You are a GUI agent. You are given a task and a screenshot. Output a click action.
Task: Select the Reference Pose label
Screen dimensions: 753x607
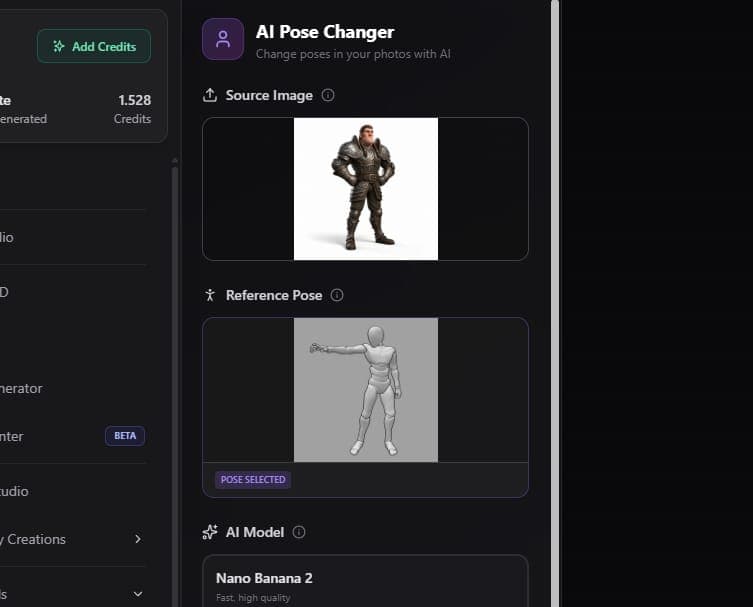(274, 295)
